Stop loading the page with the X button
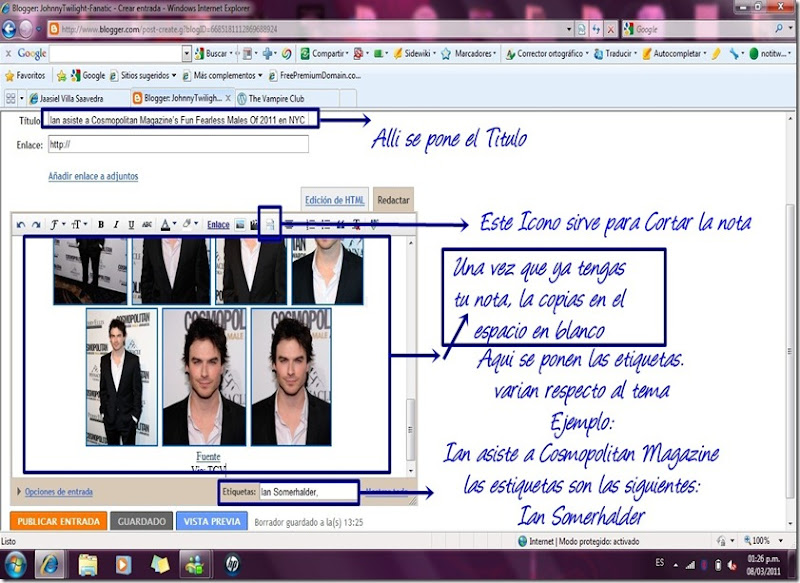Viewport: 800px width, 583px height. coord(610,30)
